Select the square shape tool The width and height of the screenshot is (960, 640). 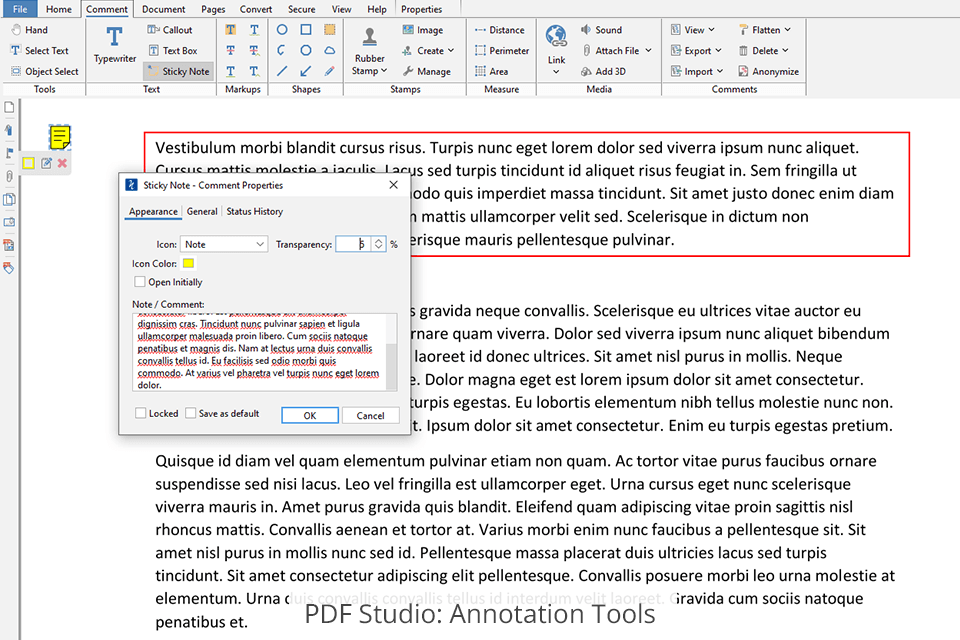point(306,29)
